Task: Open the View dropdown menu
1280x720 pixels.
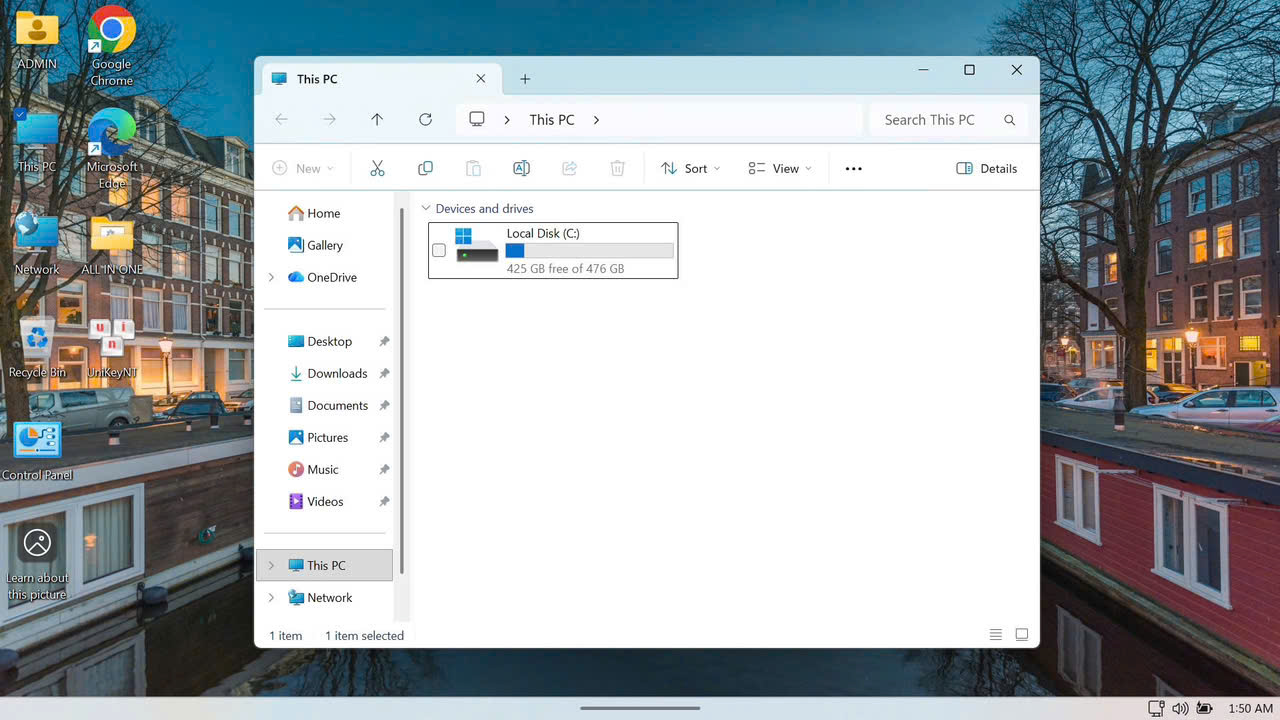Action: pos(780,169)
